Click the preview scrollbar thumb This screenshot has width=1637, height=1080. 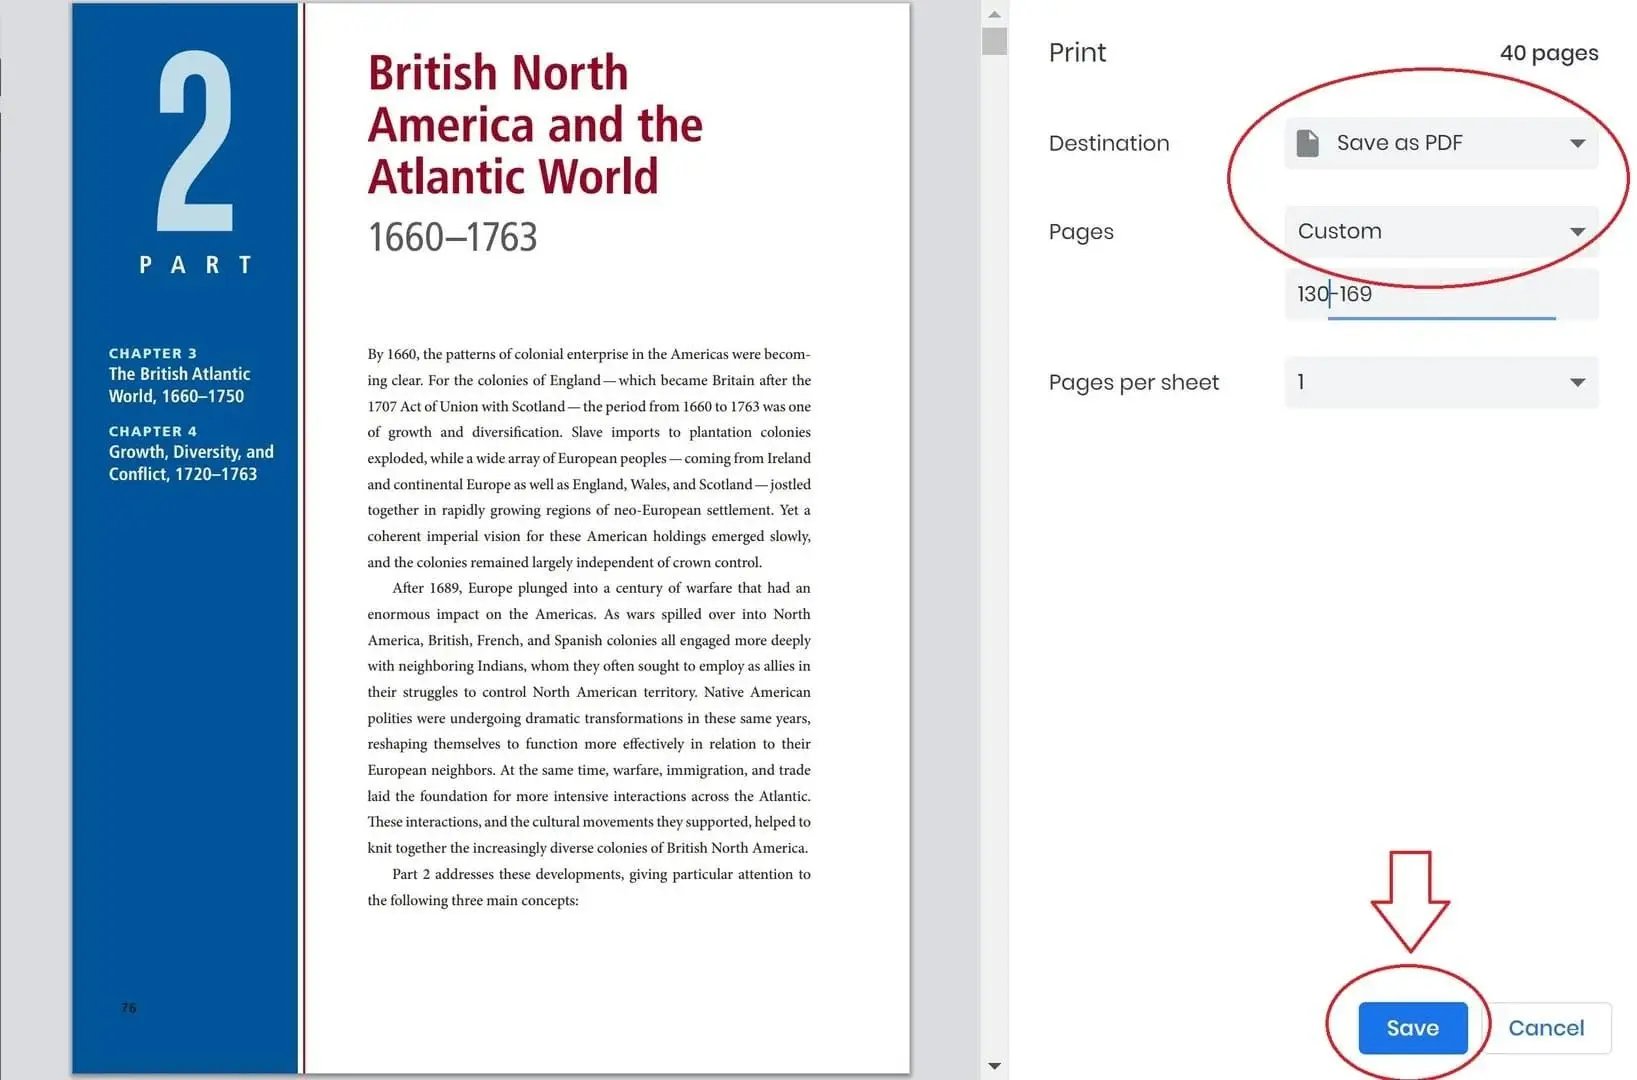click(x=992, y=42)
